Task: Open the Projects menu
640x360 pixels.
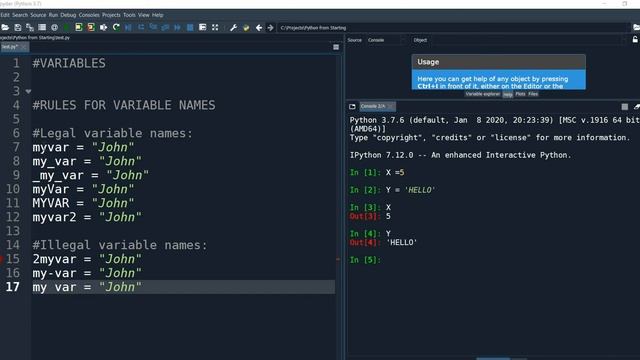Action: 111,15
